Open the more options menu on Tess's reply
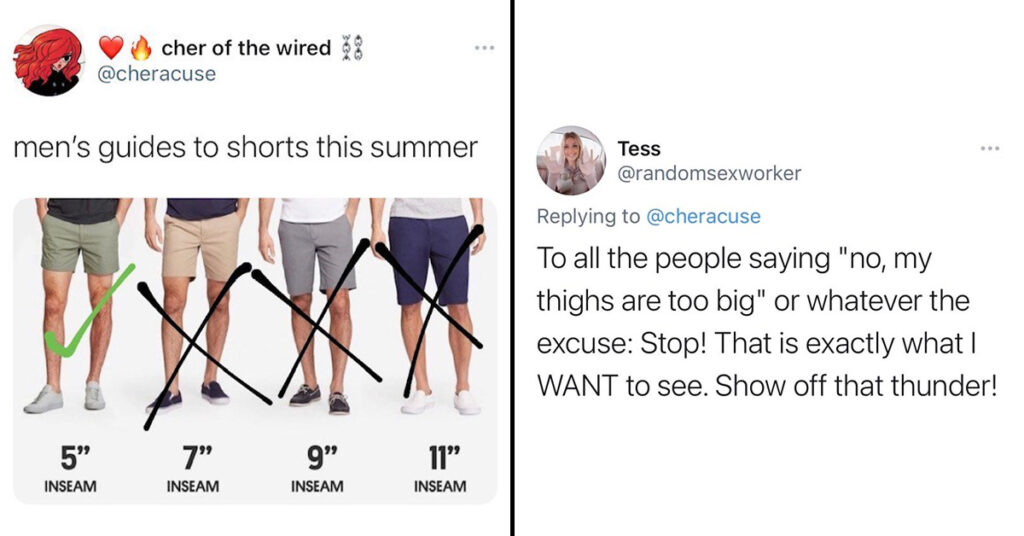Screen dimensions: 1024x536 (990, 149)
